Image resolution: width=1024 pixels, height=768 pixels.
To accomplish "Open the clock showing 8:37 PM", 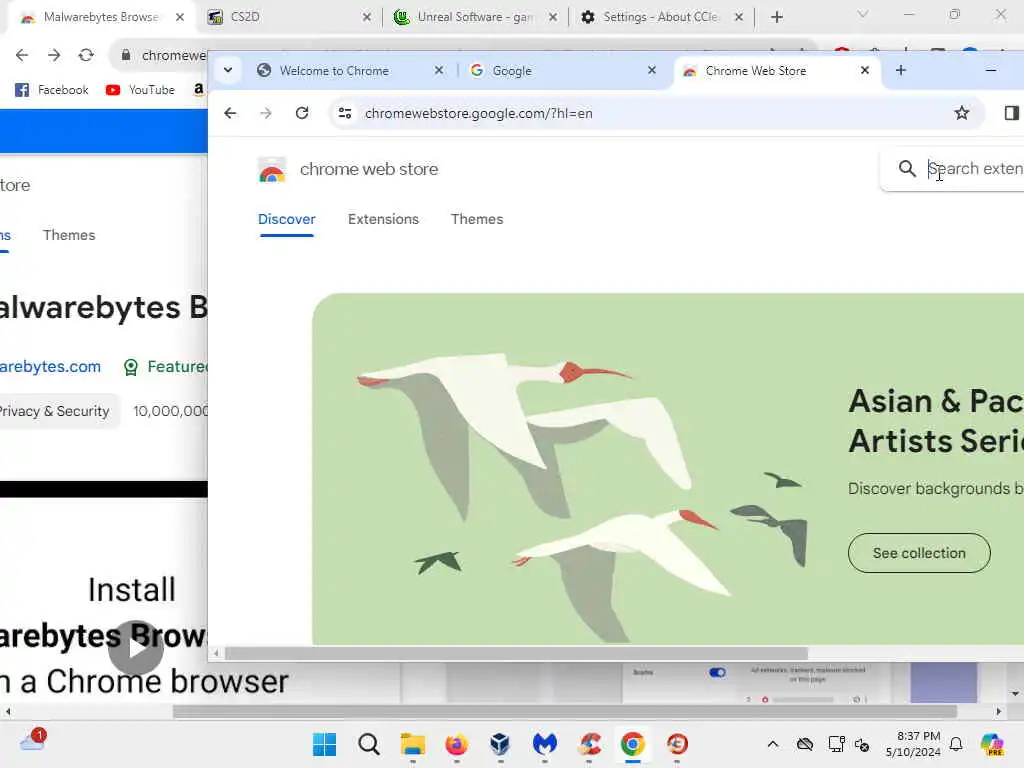I will [x=913, y=744].
